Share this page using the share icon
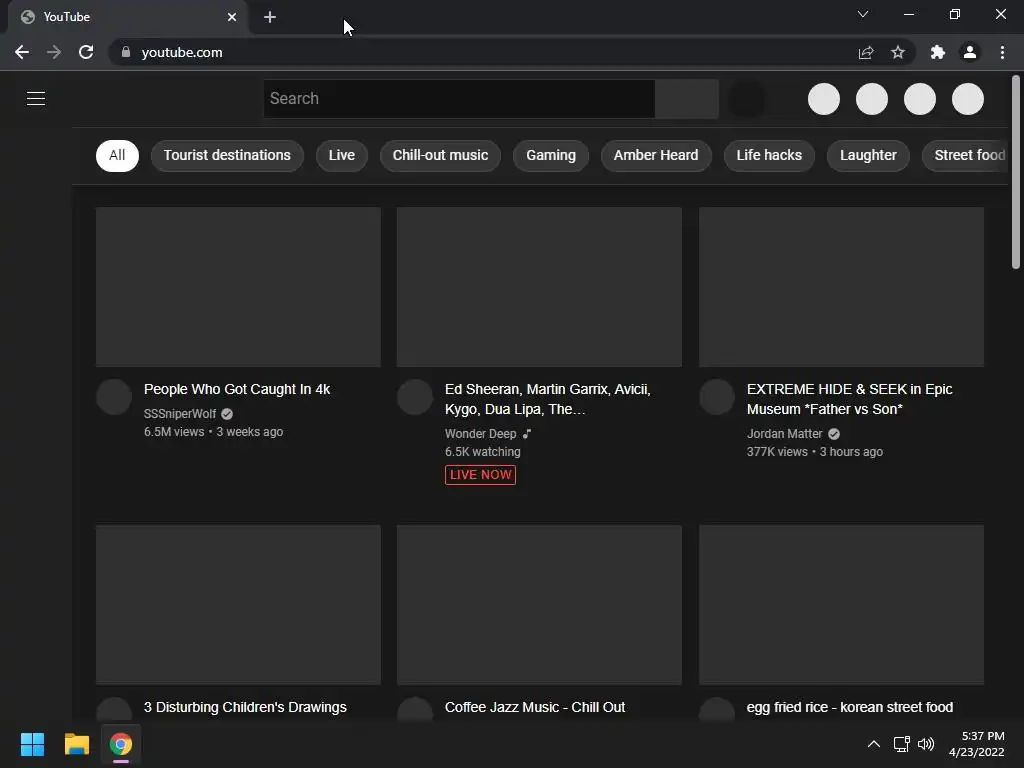The height and width of the screenshot is (768, 1024). 866,52
